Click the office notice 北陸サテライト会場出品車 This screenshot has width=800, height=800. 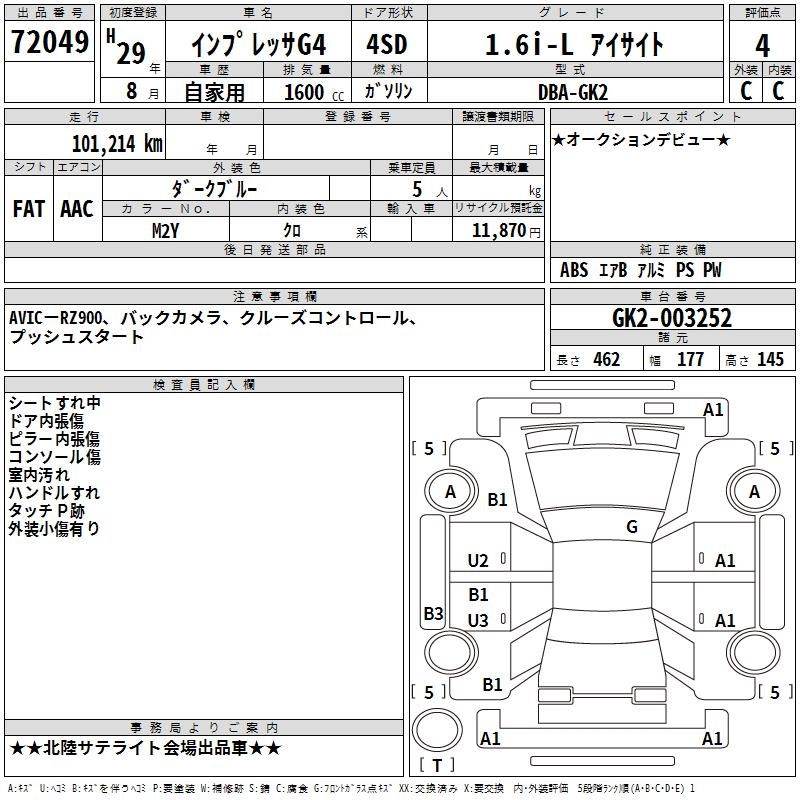click(x=145, y=748)
